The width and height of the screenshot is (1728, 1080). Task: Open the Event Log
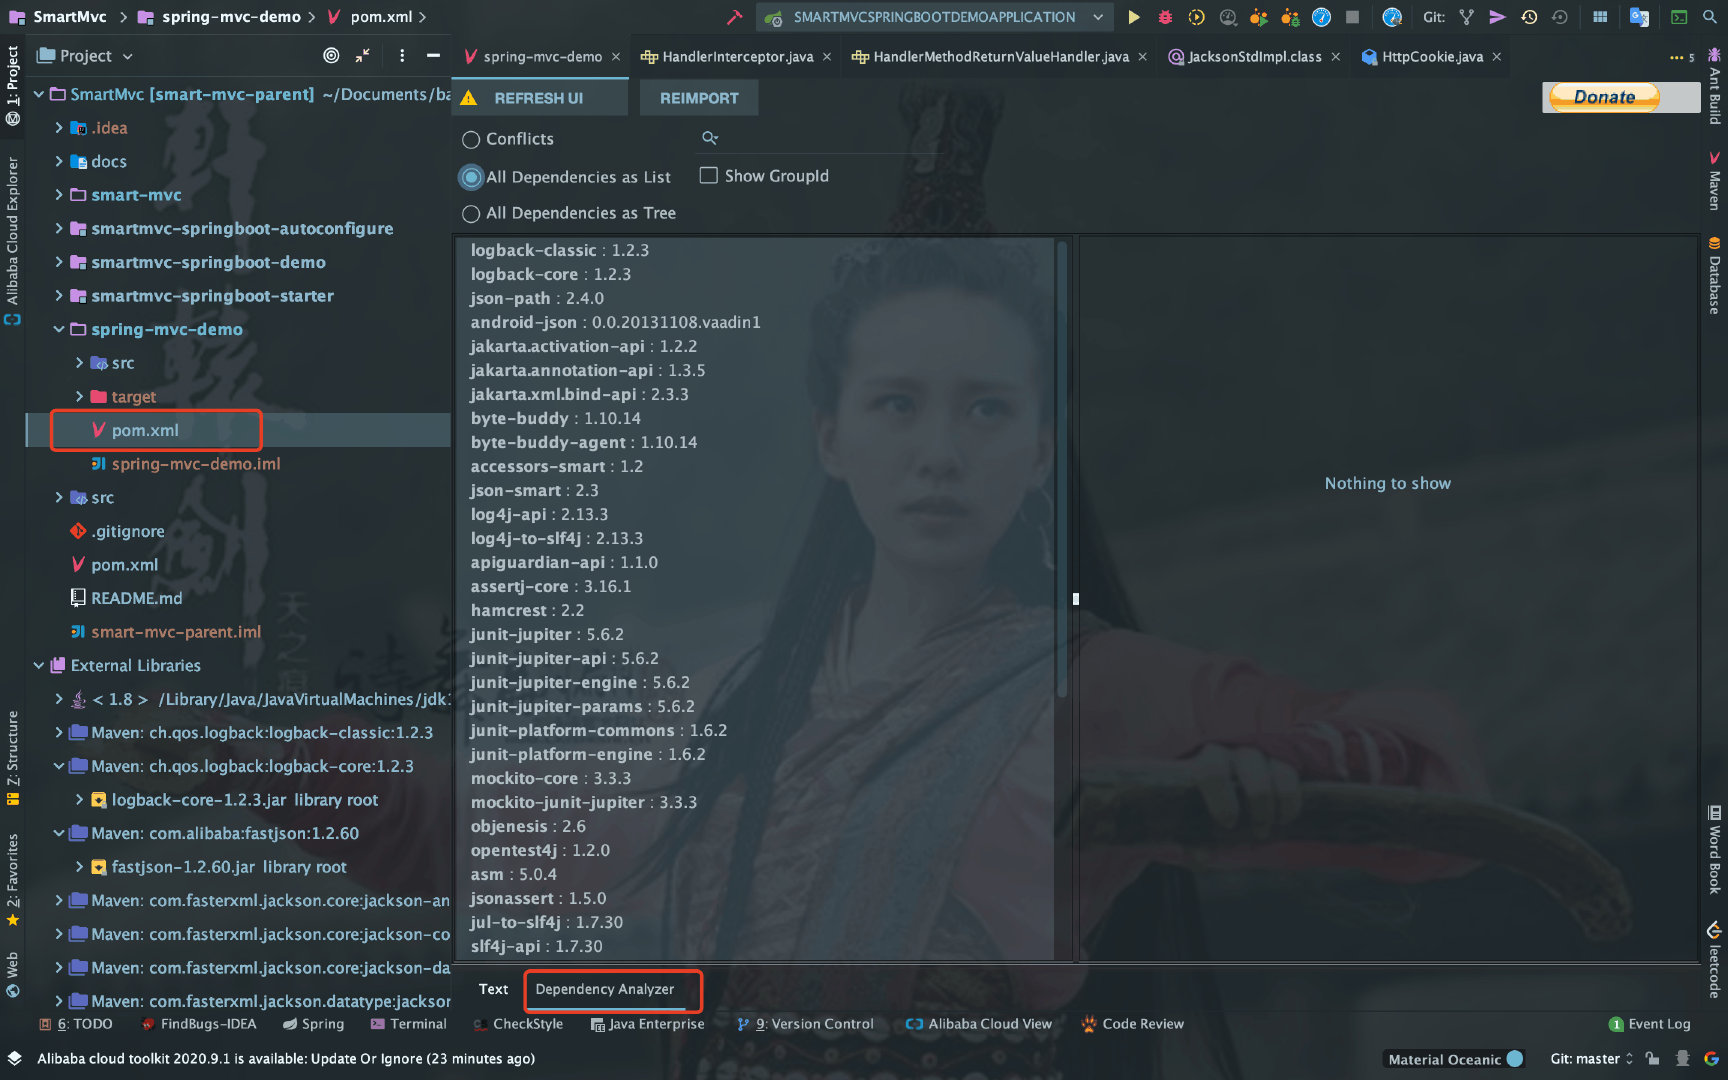coord(1649,1024)
